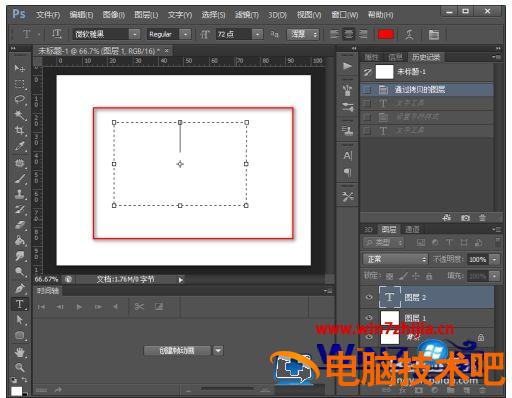The height and width of the screenshot is (398, 512).
Task: Select the Clone Stamp tool
Action: pyautogui.click(x=19, y=194)
